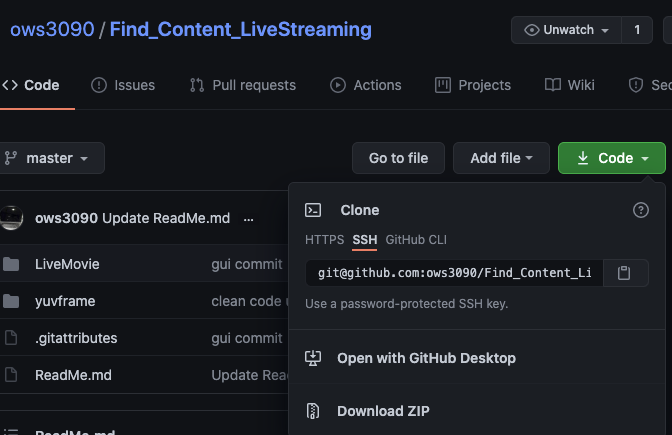This screenshot has height=435, width=672.
Task: Open the .gitattributes file
Action: coord(76,338)
